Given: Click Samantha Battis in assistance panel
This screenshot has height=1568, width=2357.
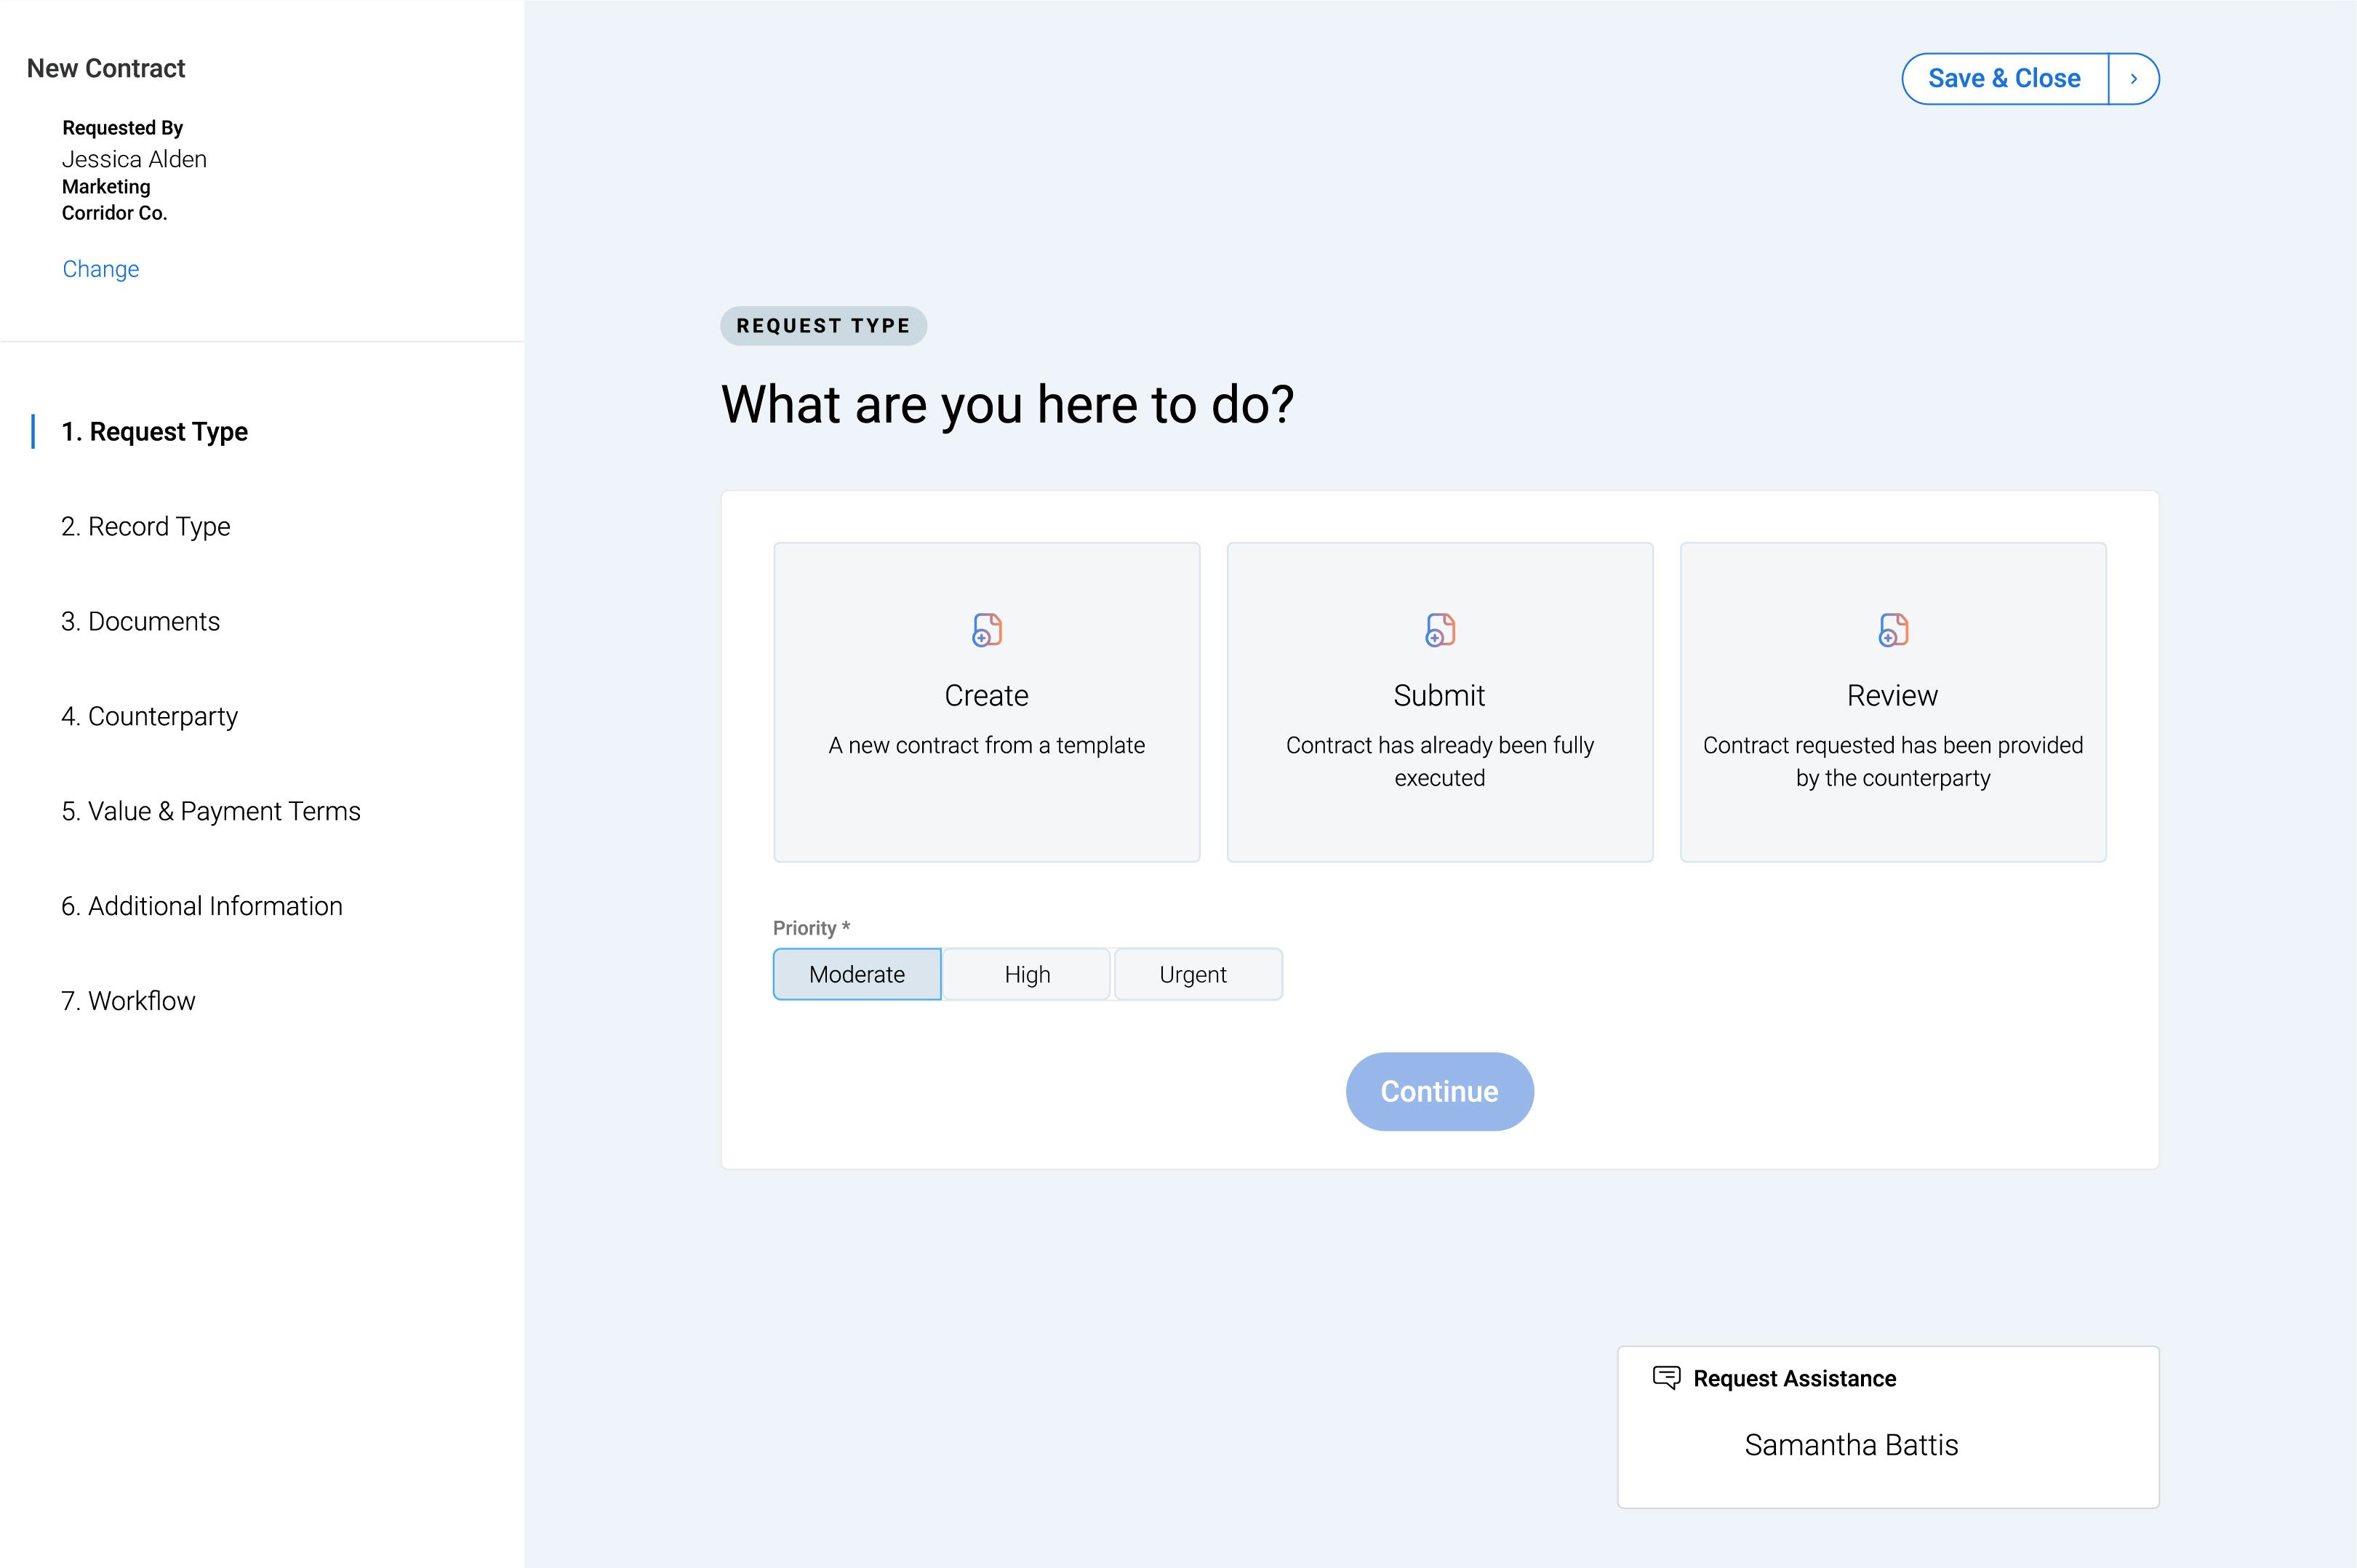Looking at the screenshot, I should (1850, 1445).
